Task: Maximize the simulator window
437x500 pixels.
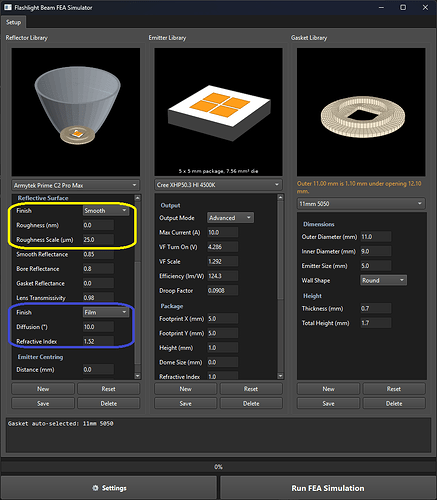Action: (403, 7)
